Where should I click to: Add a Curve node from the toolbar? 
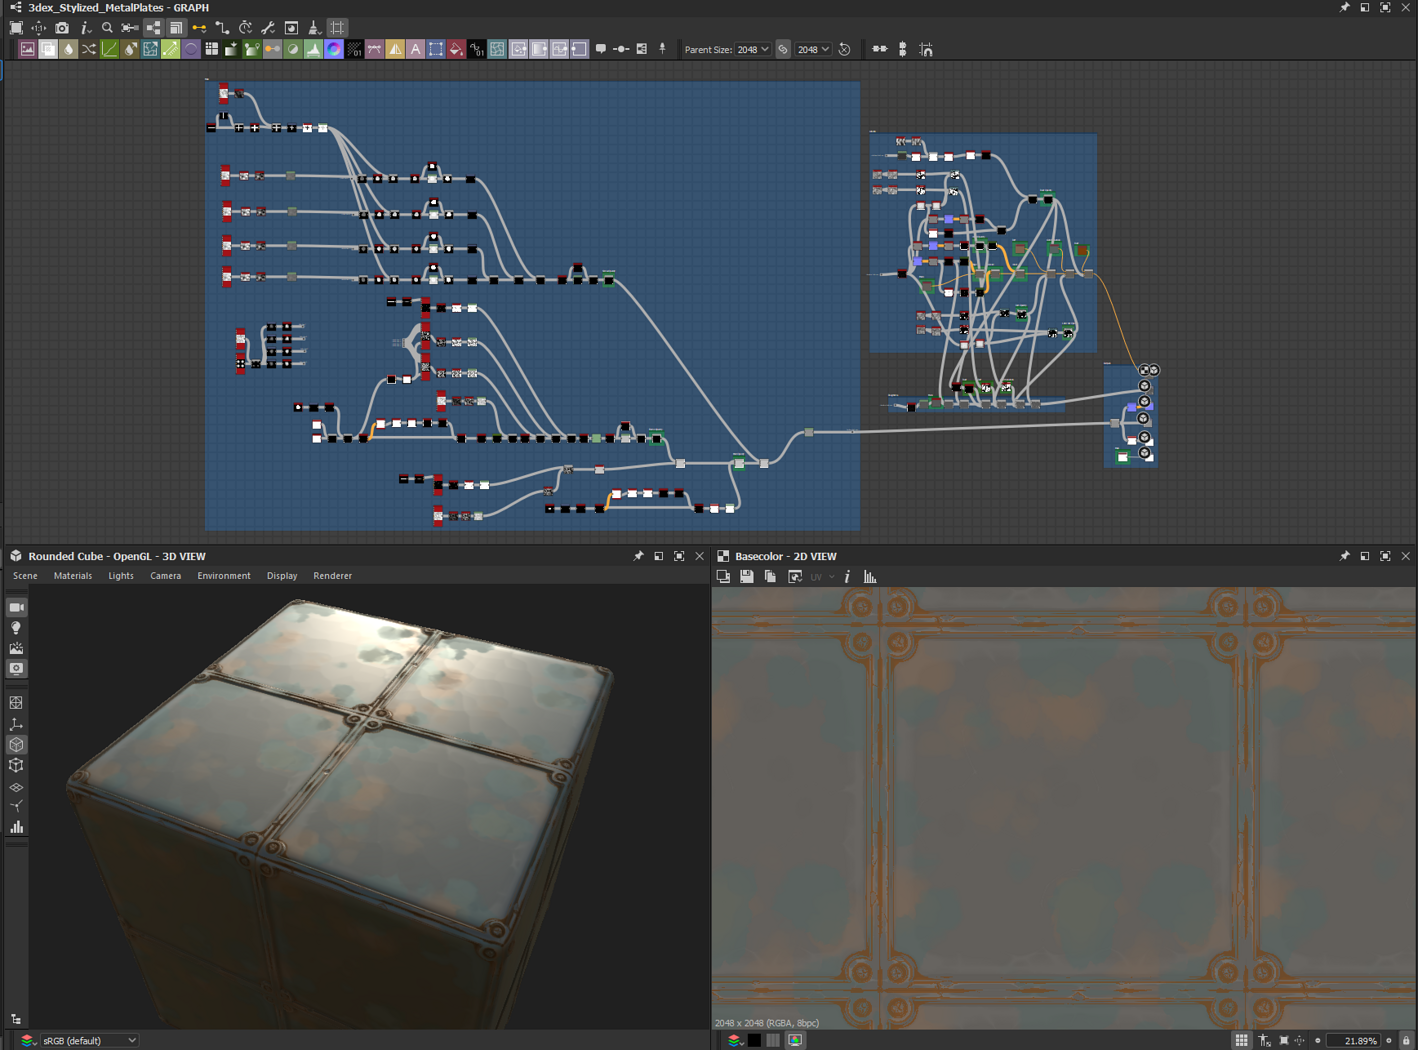click(x=110, y=49)
